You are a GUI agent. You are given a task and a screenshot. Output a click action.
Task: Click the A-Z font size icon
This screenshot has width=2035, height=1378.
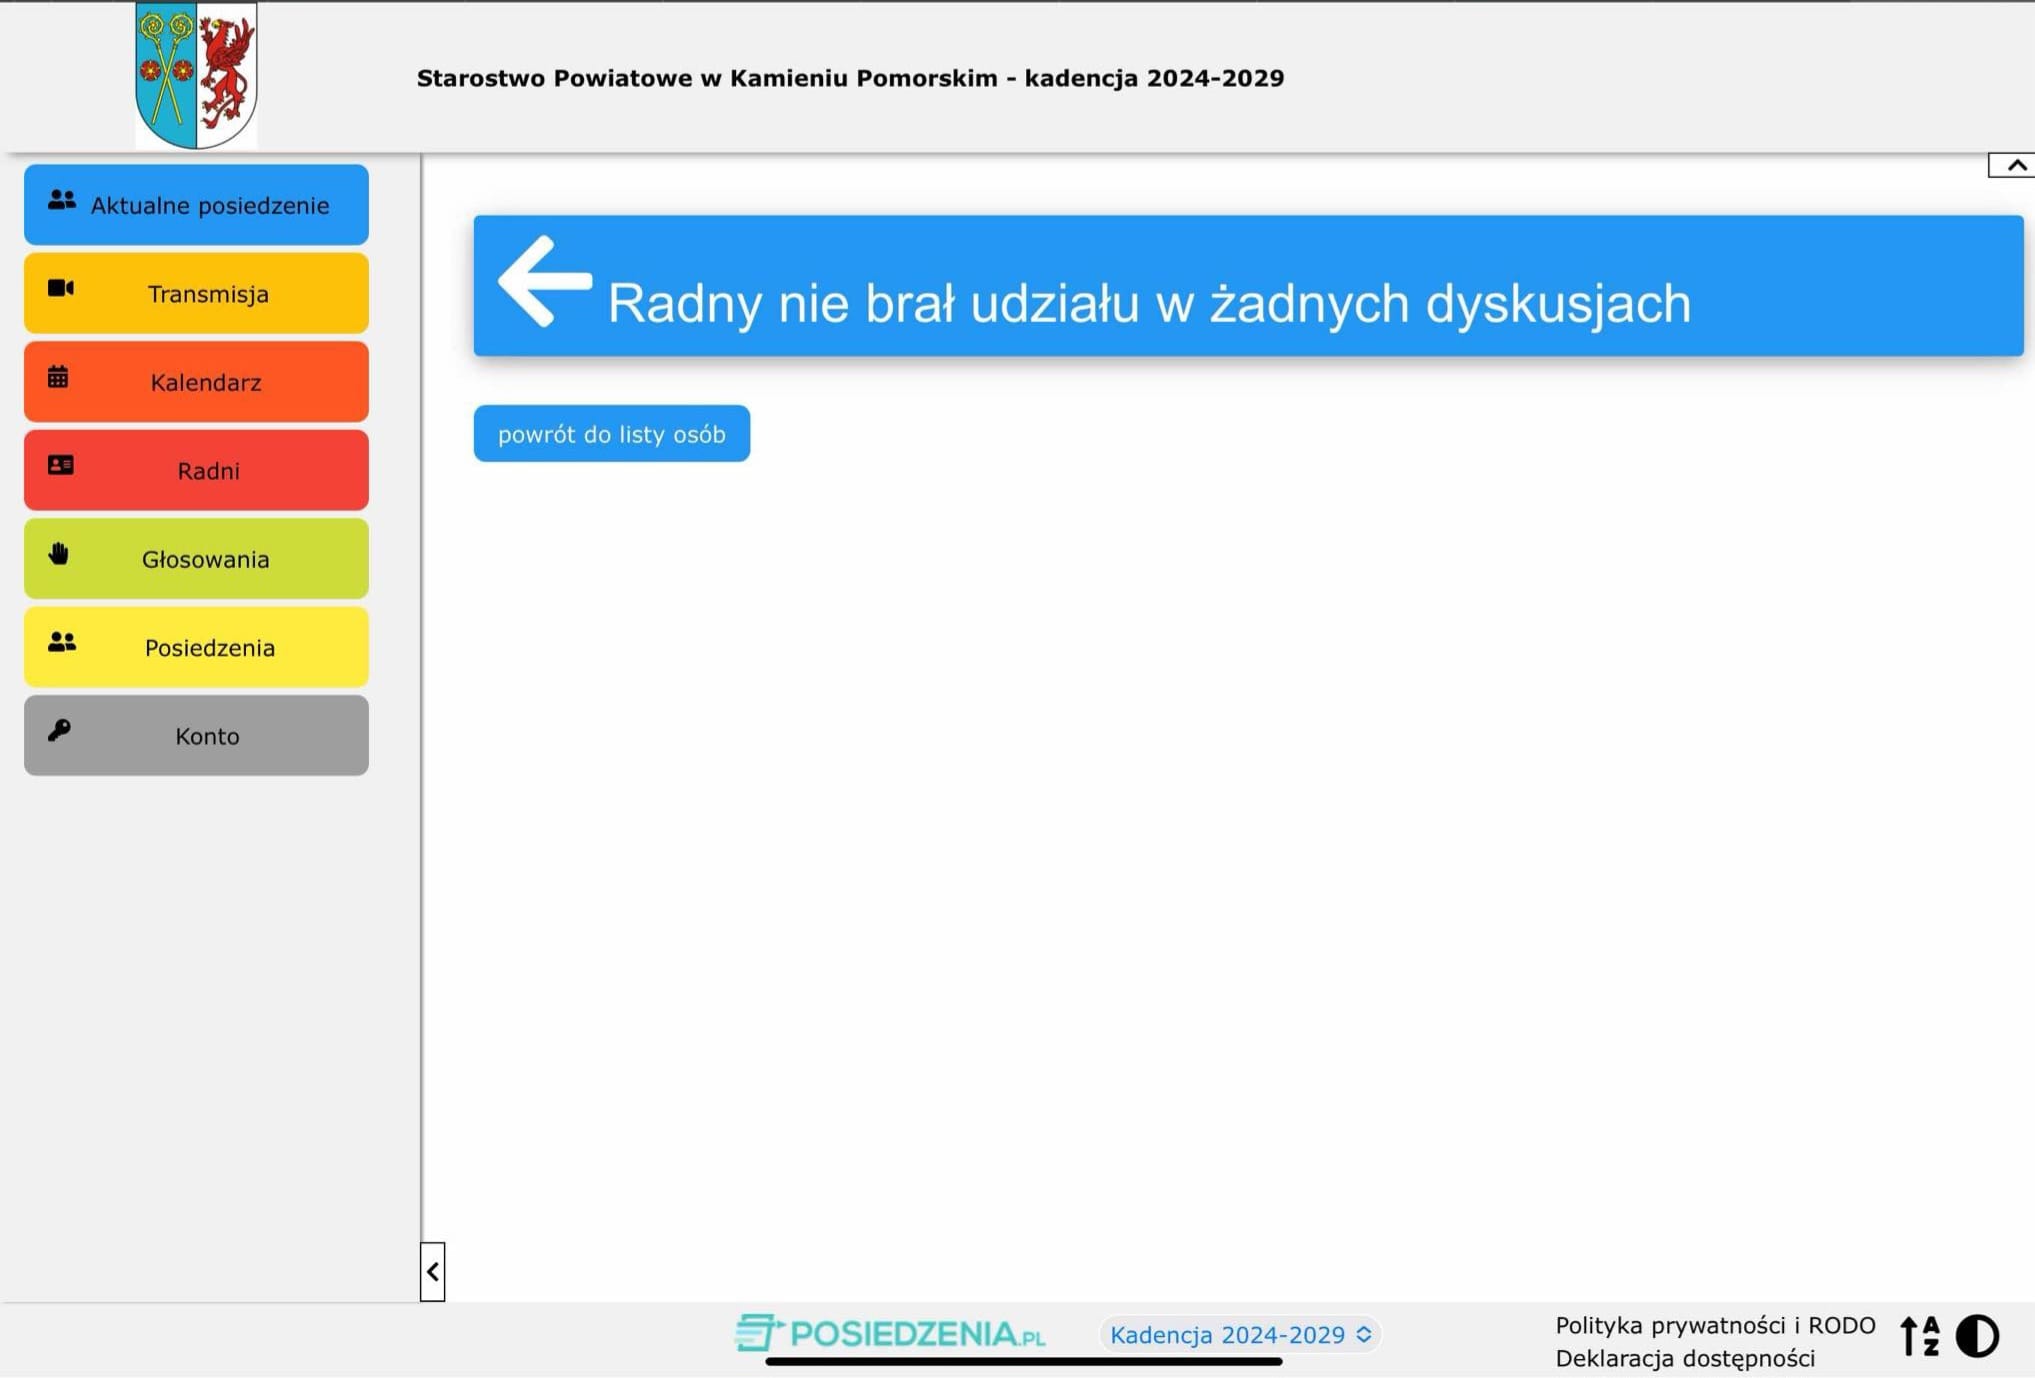click(x=1920, y=1336)
